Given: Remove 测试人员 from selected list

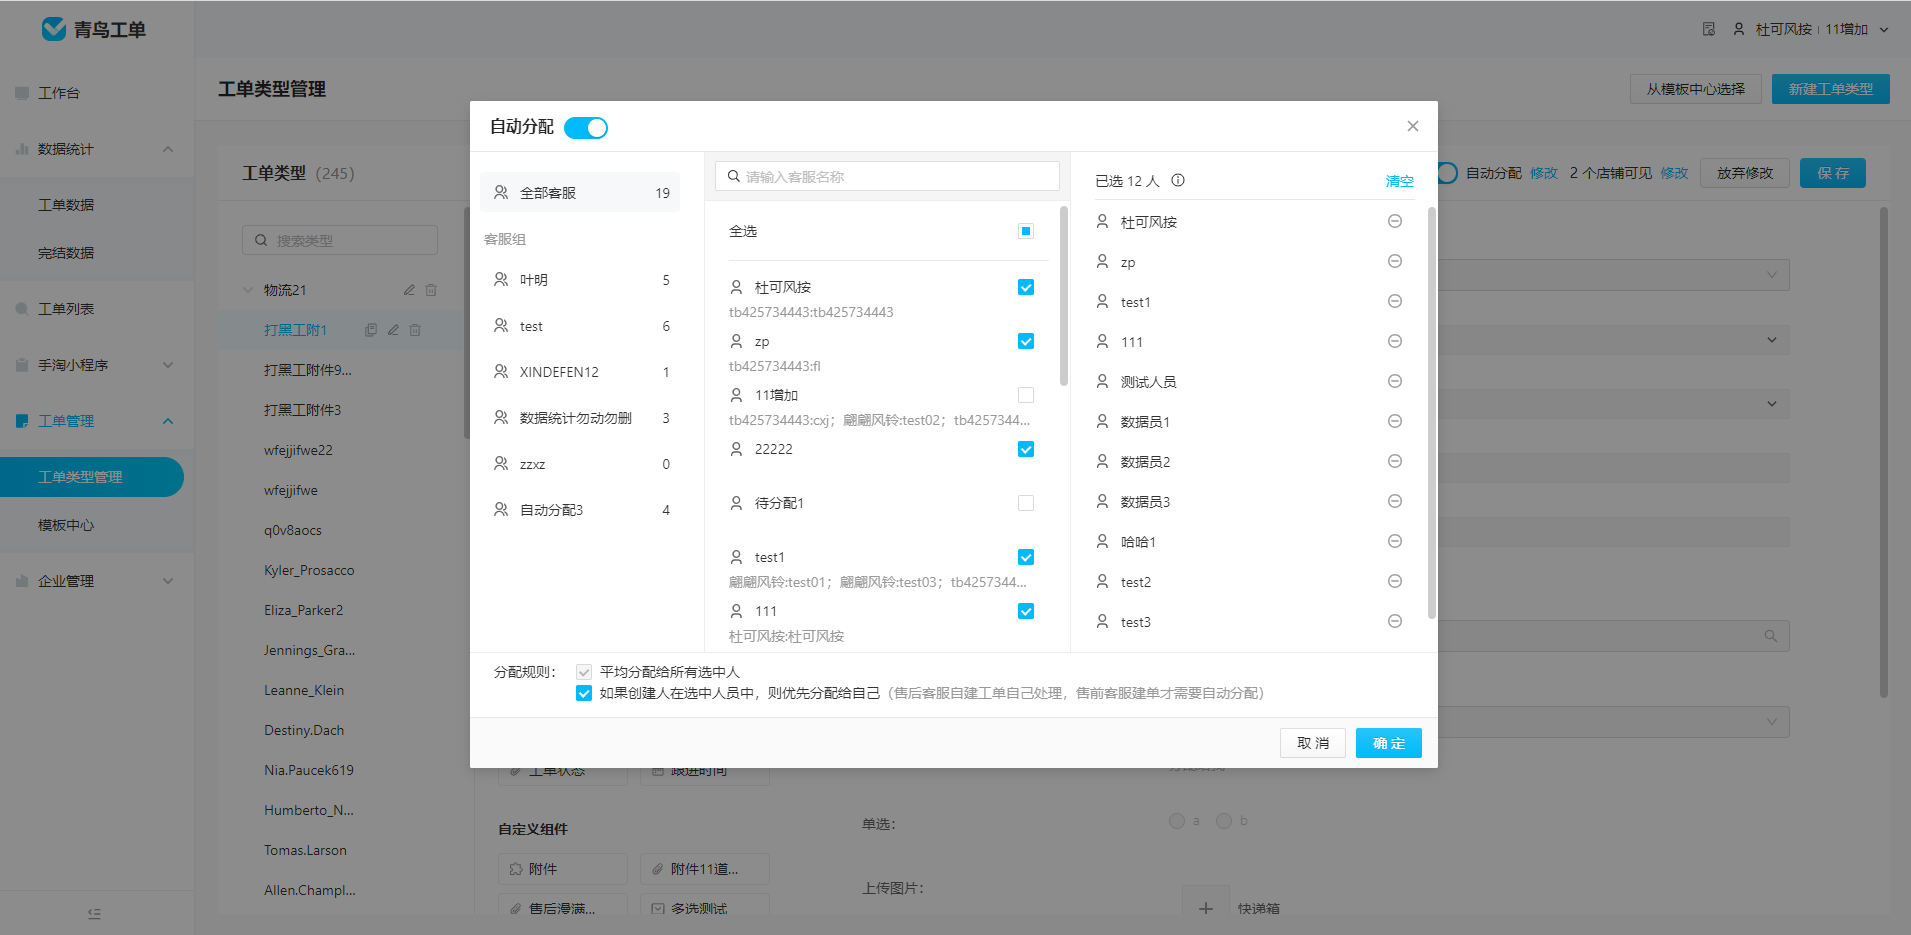Looking at the screenshot, I should pyautogui.click(x=1394, y=381).
